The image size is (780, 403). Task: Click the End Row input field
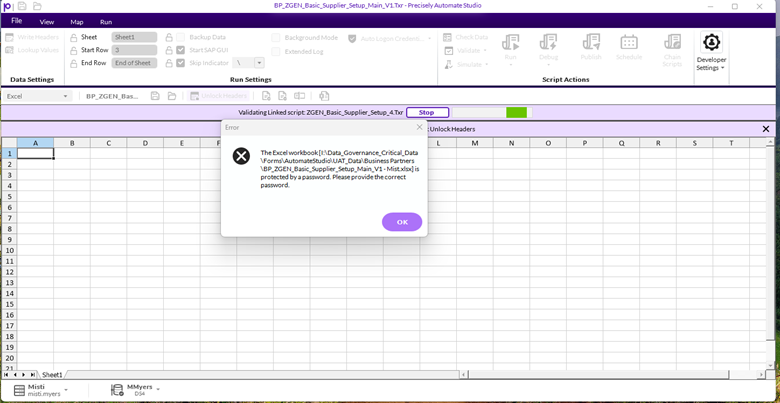click(134, 63)
